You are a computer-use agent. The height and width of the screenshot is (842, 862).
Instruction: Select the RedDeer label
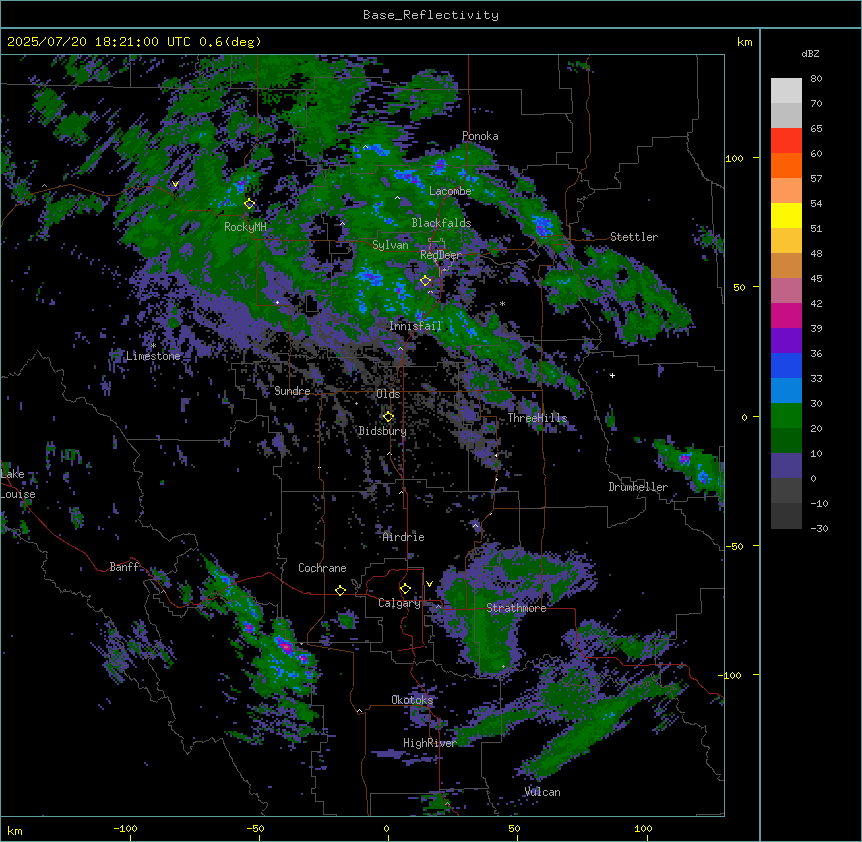[441, 255]
